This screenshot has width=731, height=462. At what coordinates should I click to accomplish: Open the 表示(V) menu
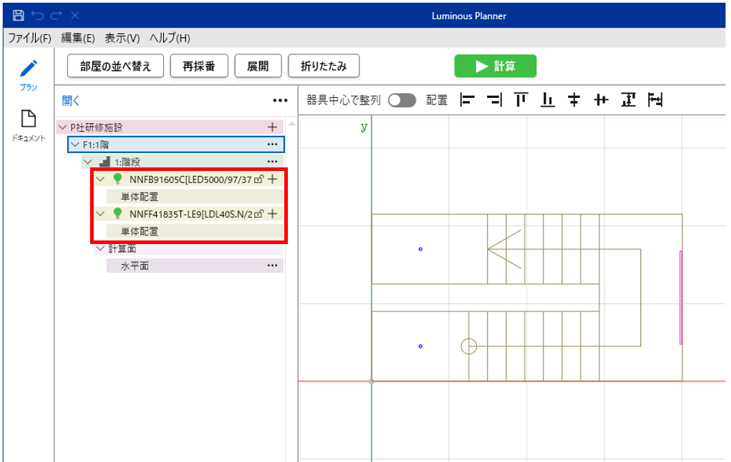pyautogui.click(x=122, y=38)
